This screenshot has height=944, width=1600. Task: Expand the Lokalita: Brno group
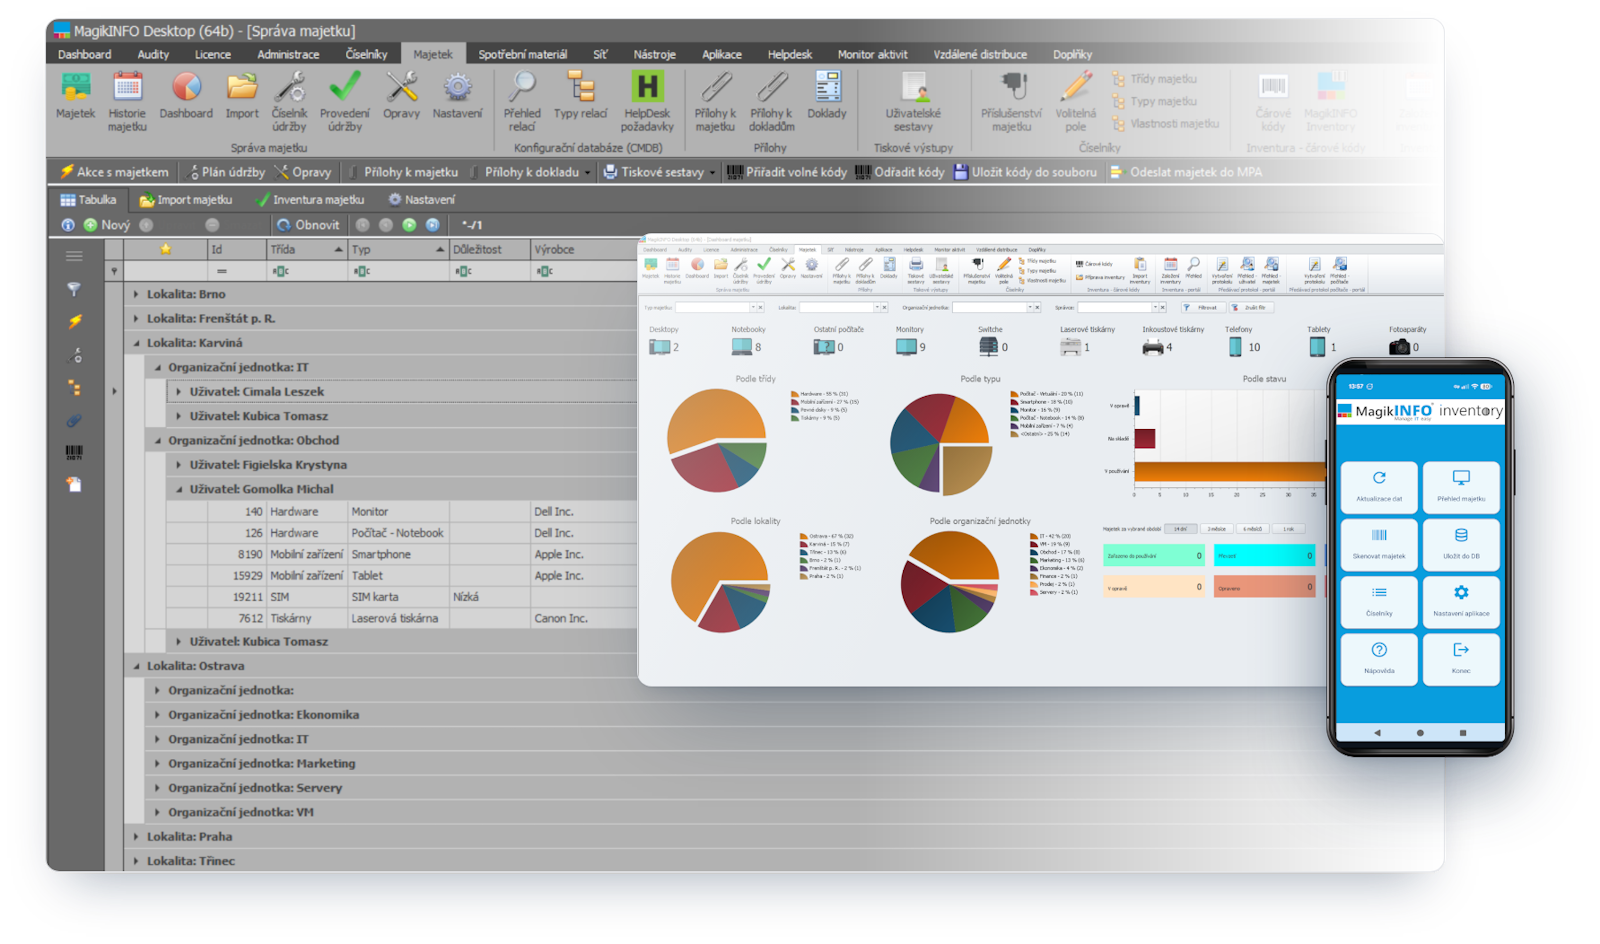tap(137, 294)
